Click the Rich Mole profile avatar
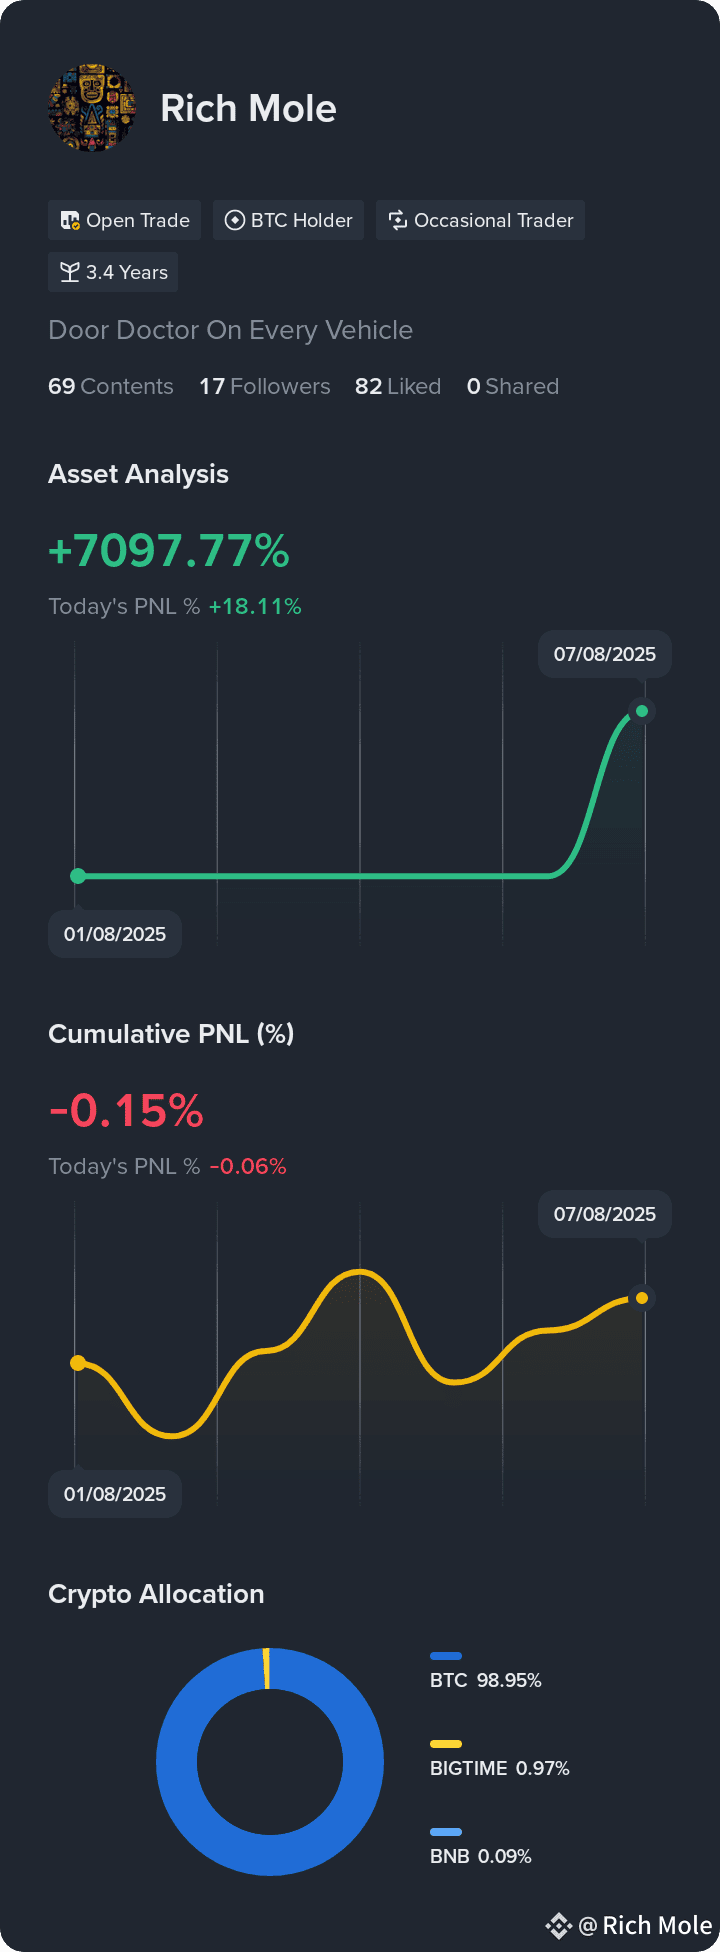The height and width of the screenshot is (1952, 720). click(92, 108)
